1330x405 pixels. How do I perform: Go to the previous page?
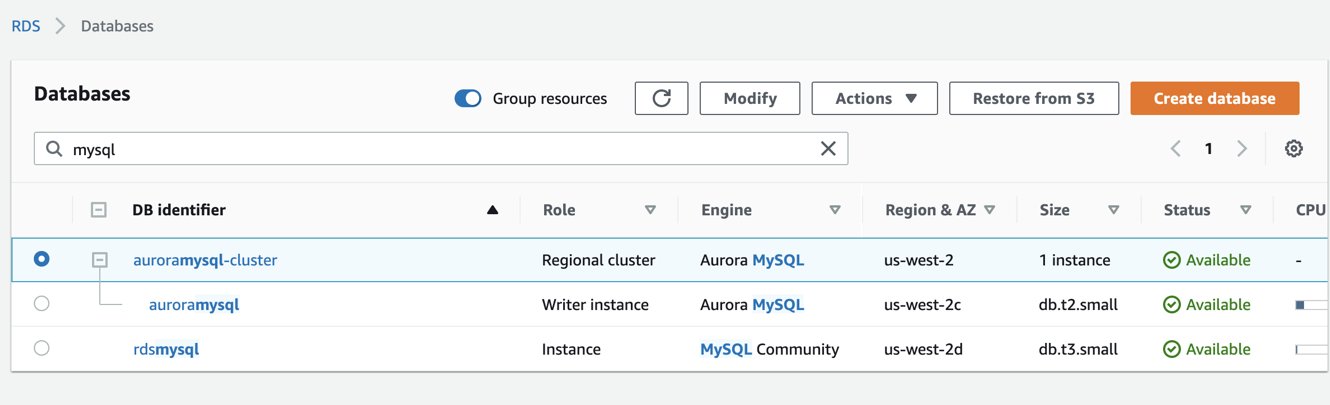(1176, 149)
